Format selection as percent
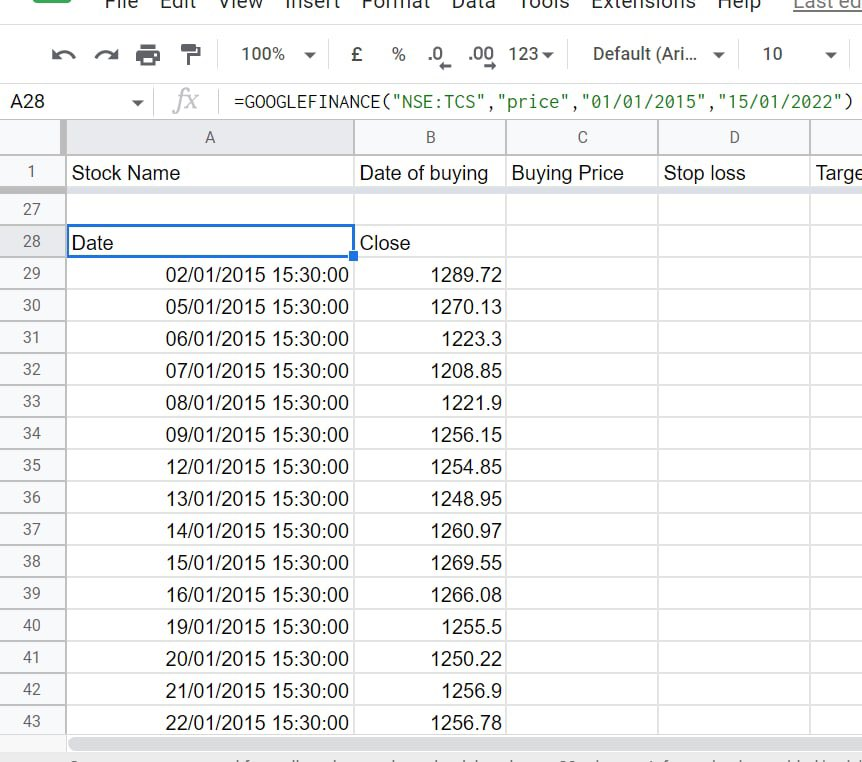862x762 pixels. point(398,54)
